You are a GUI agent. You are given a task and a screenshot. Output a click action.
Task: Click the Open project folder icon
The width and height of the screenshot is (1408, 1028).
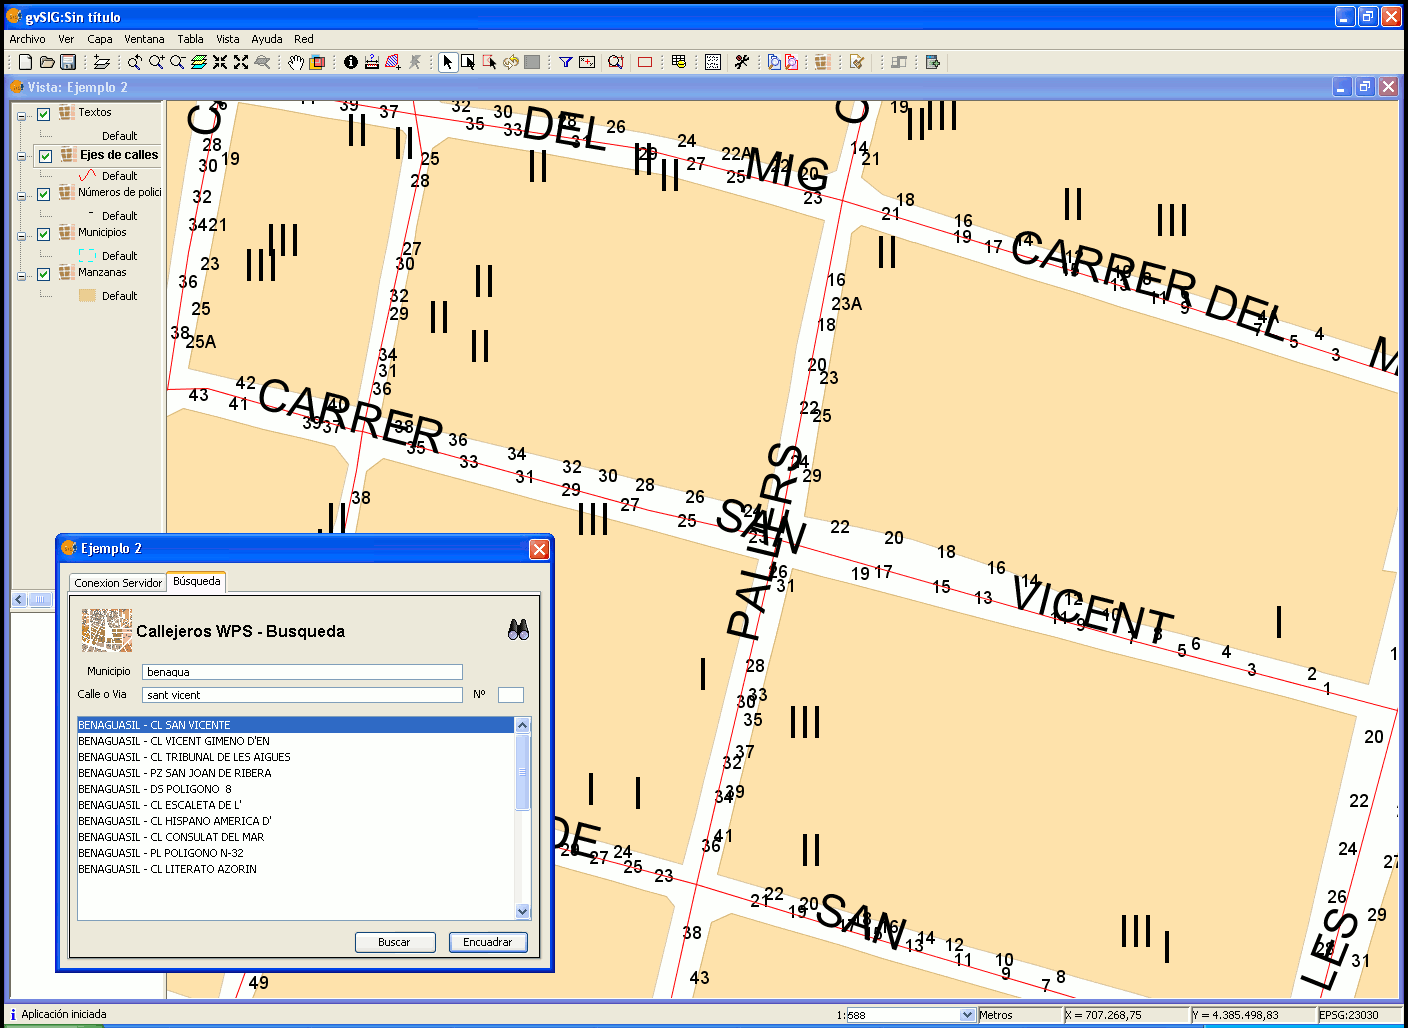click(46, 62)
